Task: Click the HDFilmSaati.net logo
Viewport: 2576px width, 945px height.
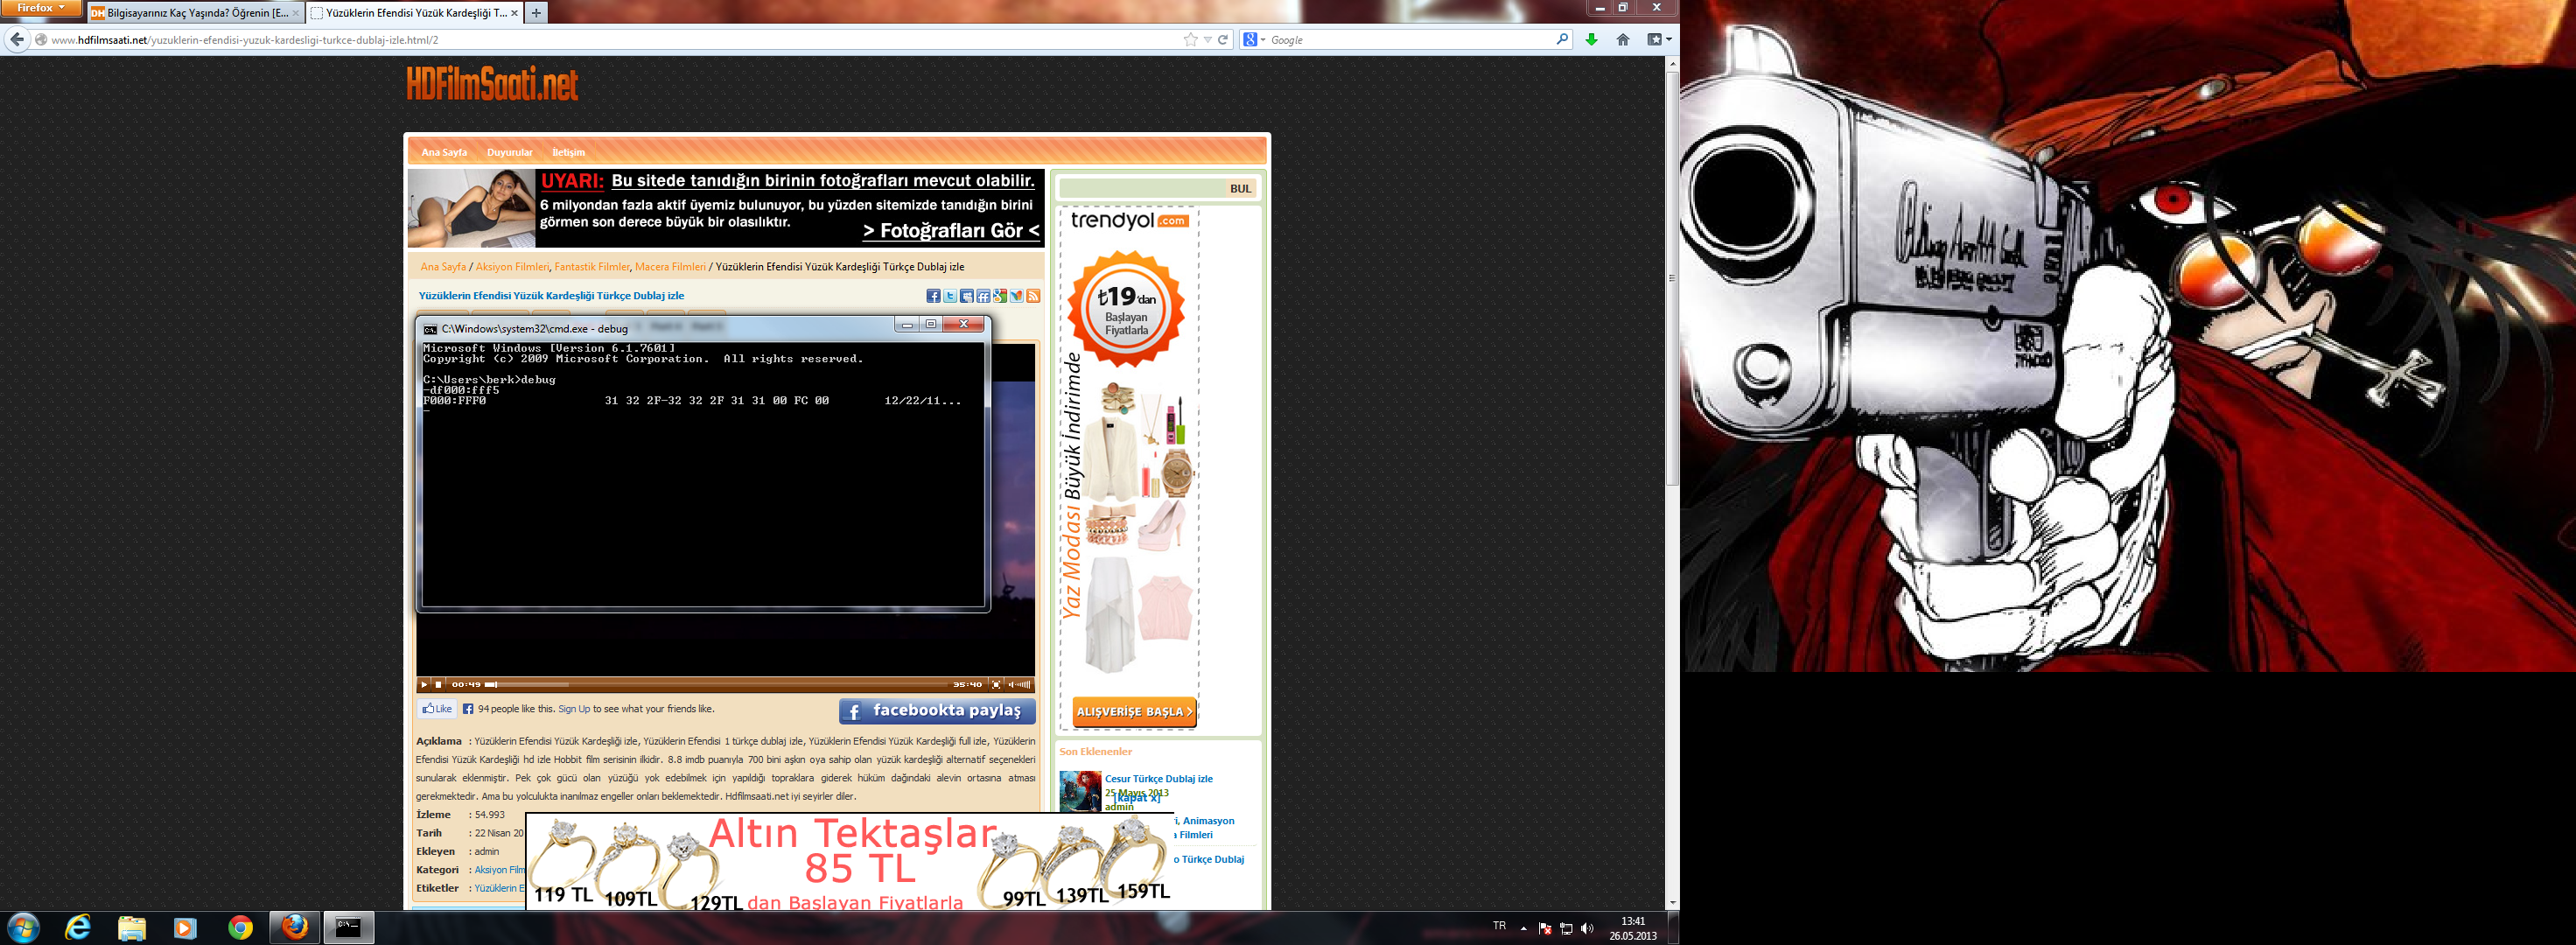Action: (x=492, y=84)
